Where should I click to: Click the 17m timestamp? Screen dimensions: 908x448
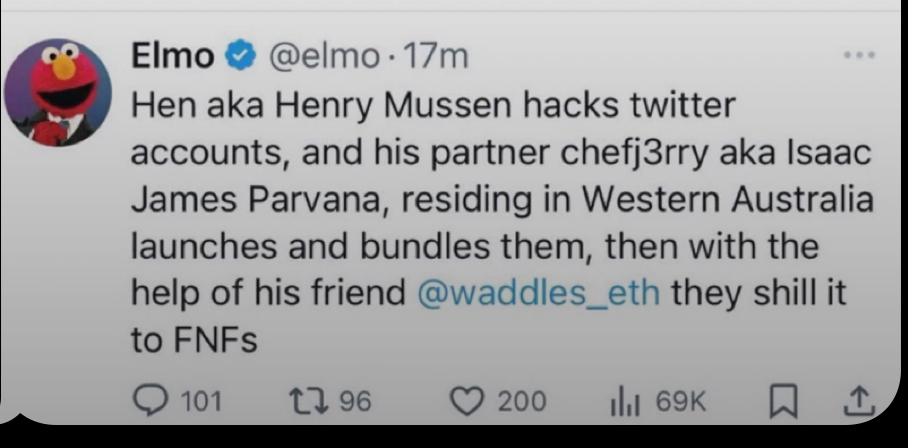pos(434,58)
